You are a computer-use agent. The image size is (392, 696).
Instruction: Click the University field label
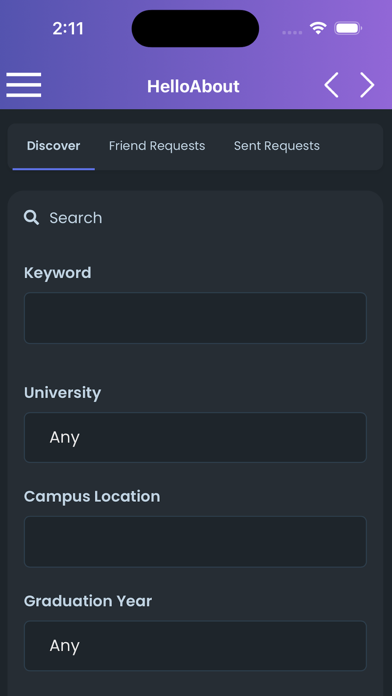(63, 393)
